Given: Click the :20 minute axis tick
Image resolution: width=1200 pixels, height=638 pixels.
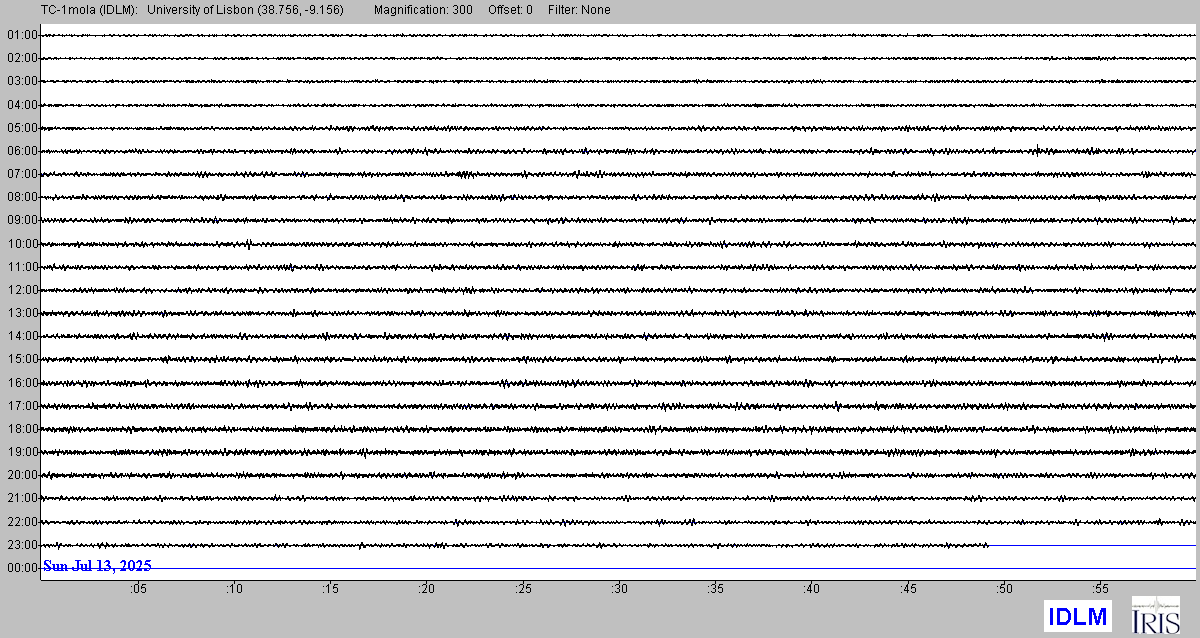Looking at the screenshot, I should point(426,589).
